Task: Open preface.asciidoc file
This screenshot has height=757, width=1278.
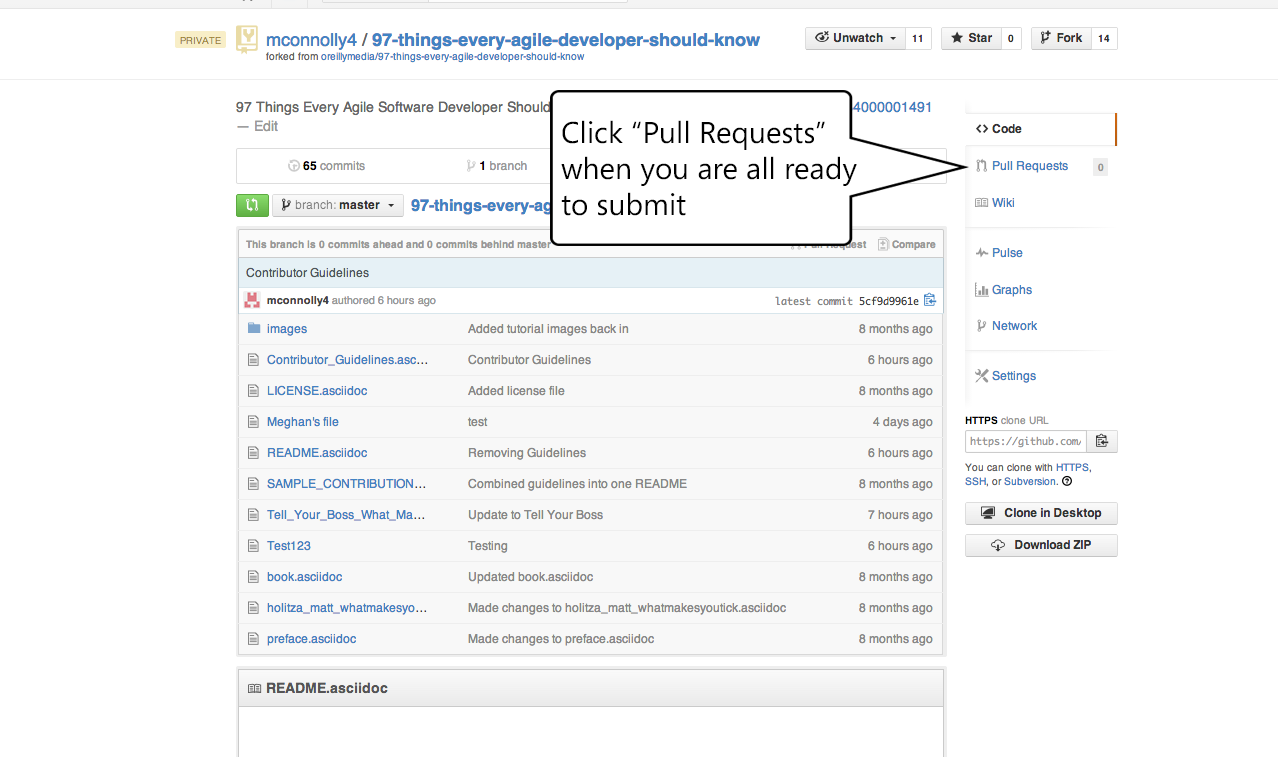Action: [x=312, y=639]
